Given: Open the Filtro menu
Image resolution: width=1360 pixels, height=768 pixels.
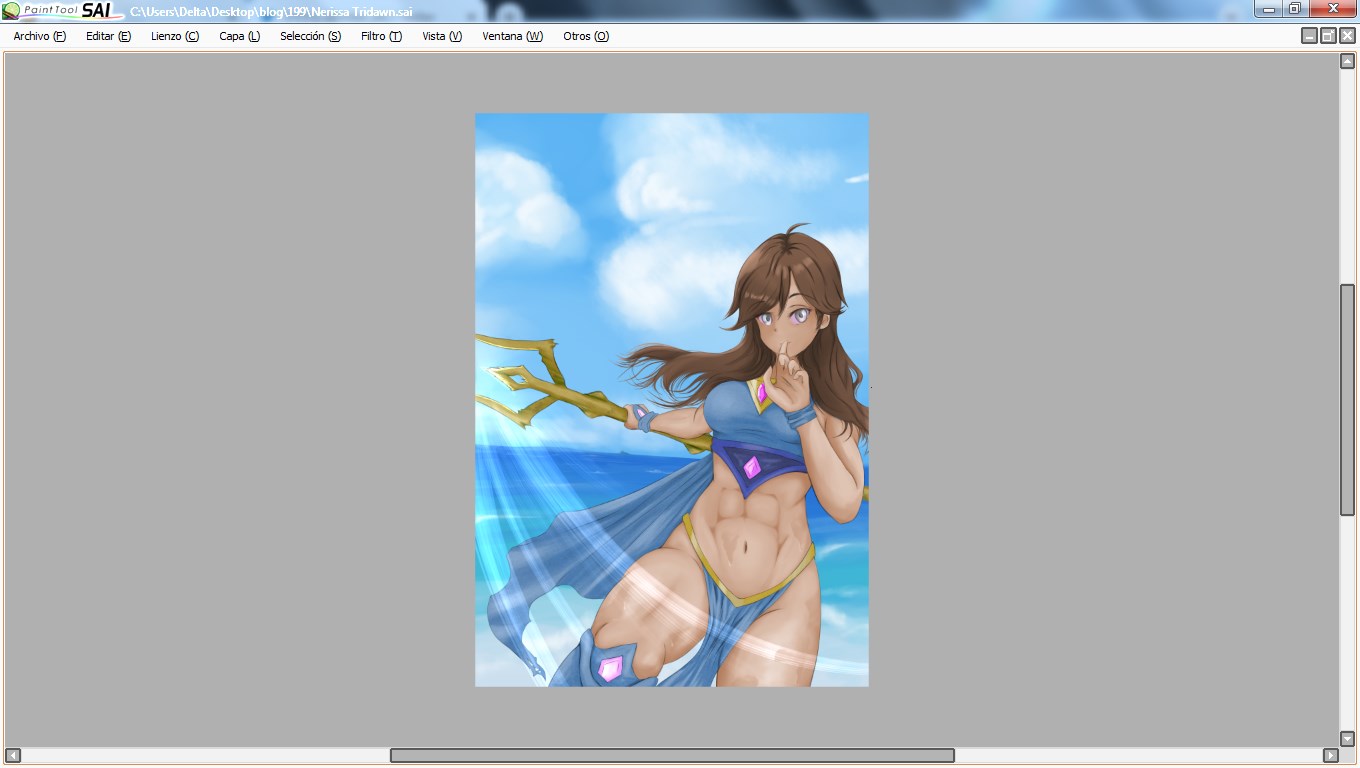Looking at the screenshot, I should [381, 36].
